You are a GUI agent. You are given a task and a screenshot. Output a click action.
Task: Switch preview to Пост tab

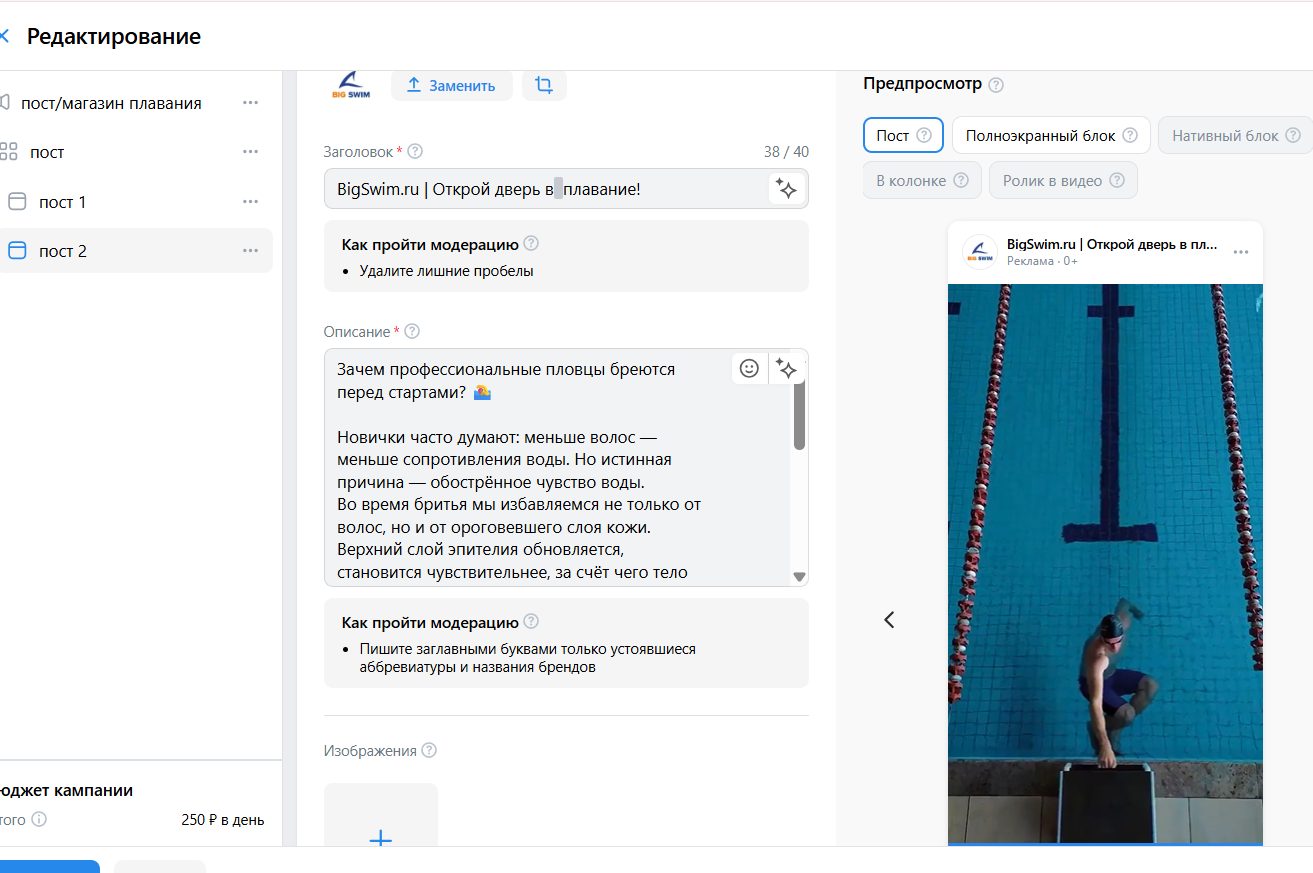click(x=903, y=135)
